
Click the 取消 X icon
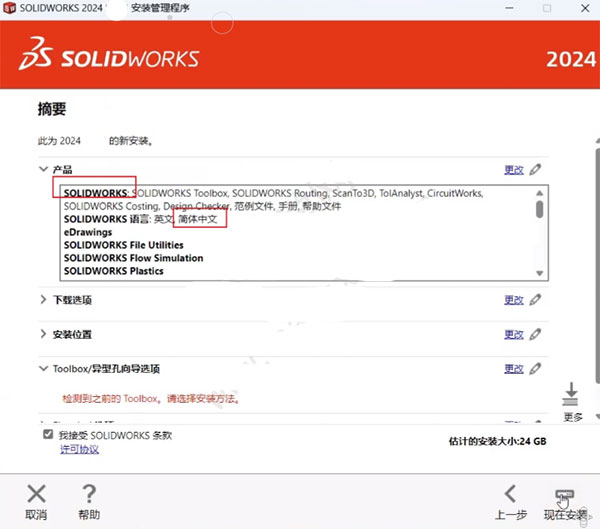[x=36, y=493]
